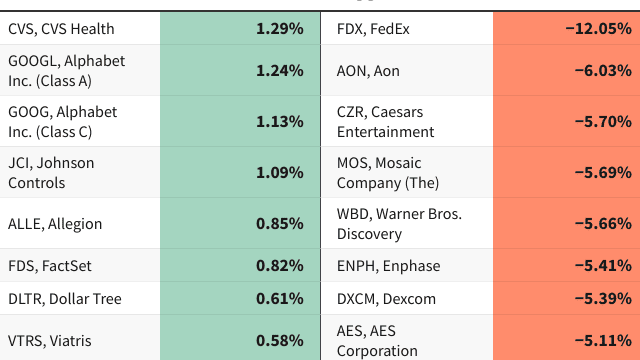Click the JCI Johnson Controls label
Viewport: 640px width, 360px height.
[51, 173]
